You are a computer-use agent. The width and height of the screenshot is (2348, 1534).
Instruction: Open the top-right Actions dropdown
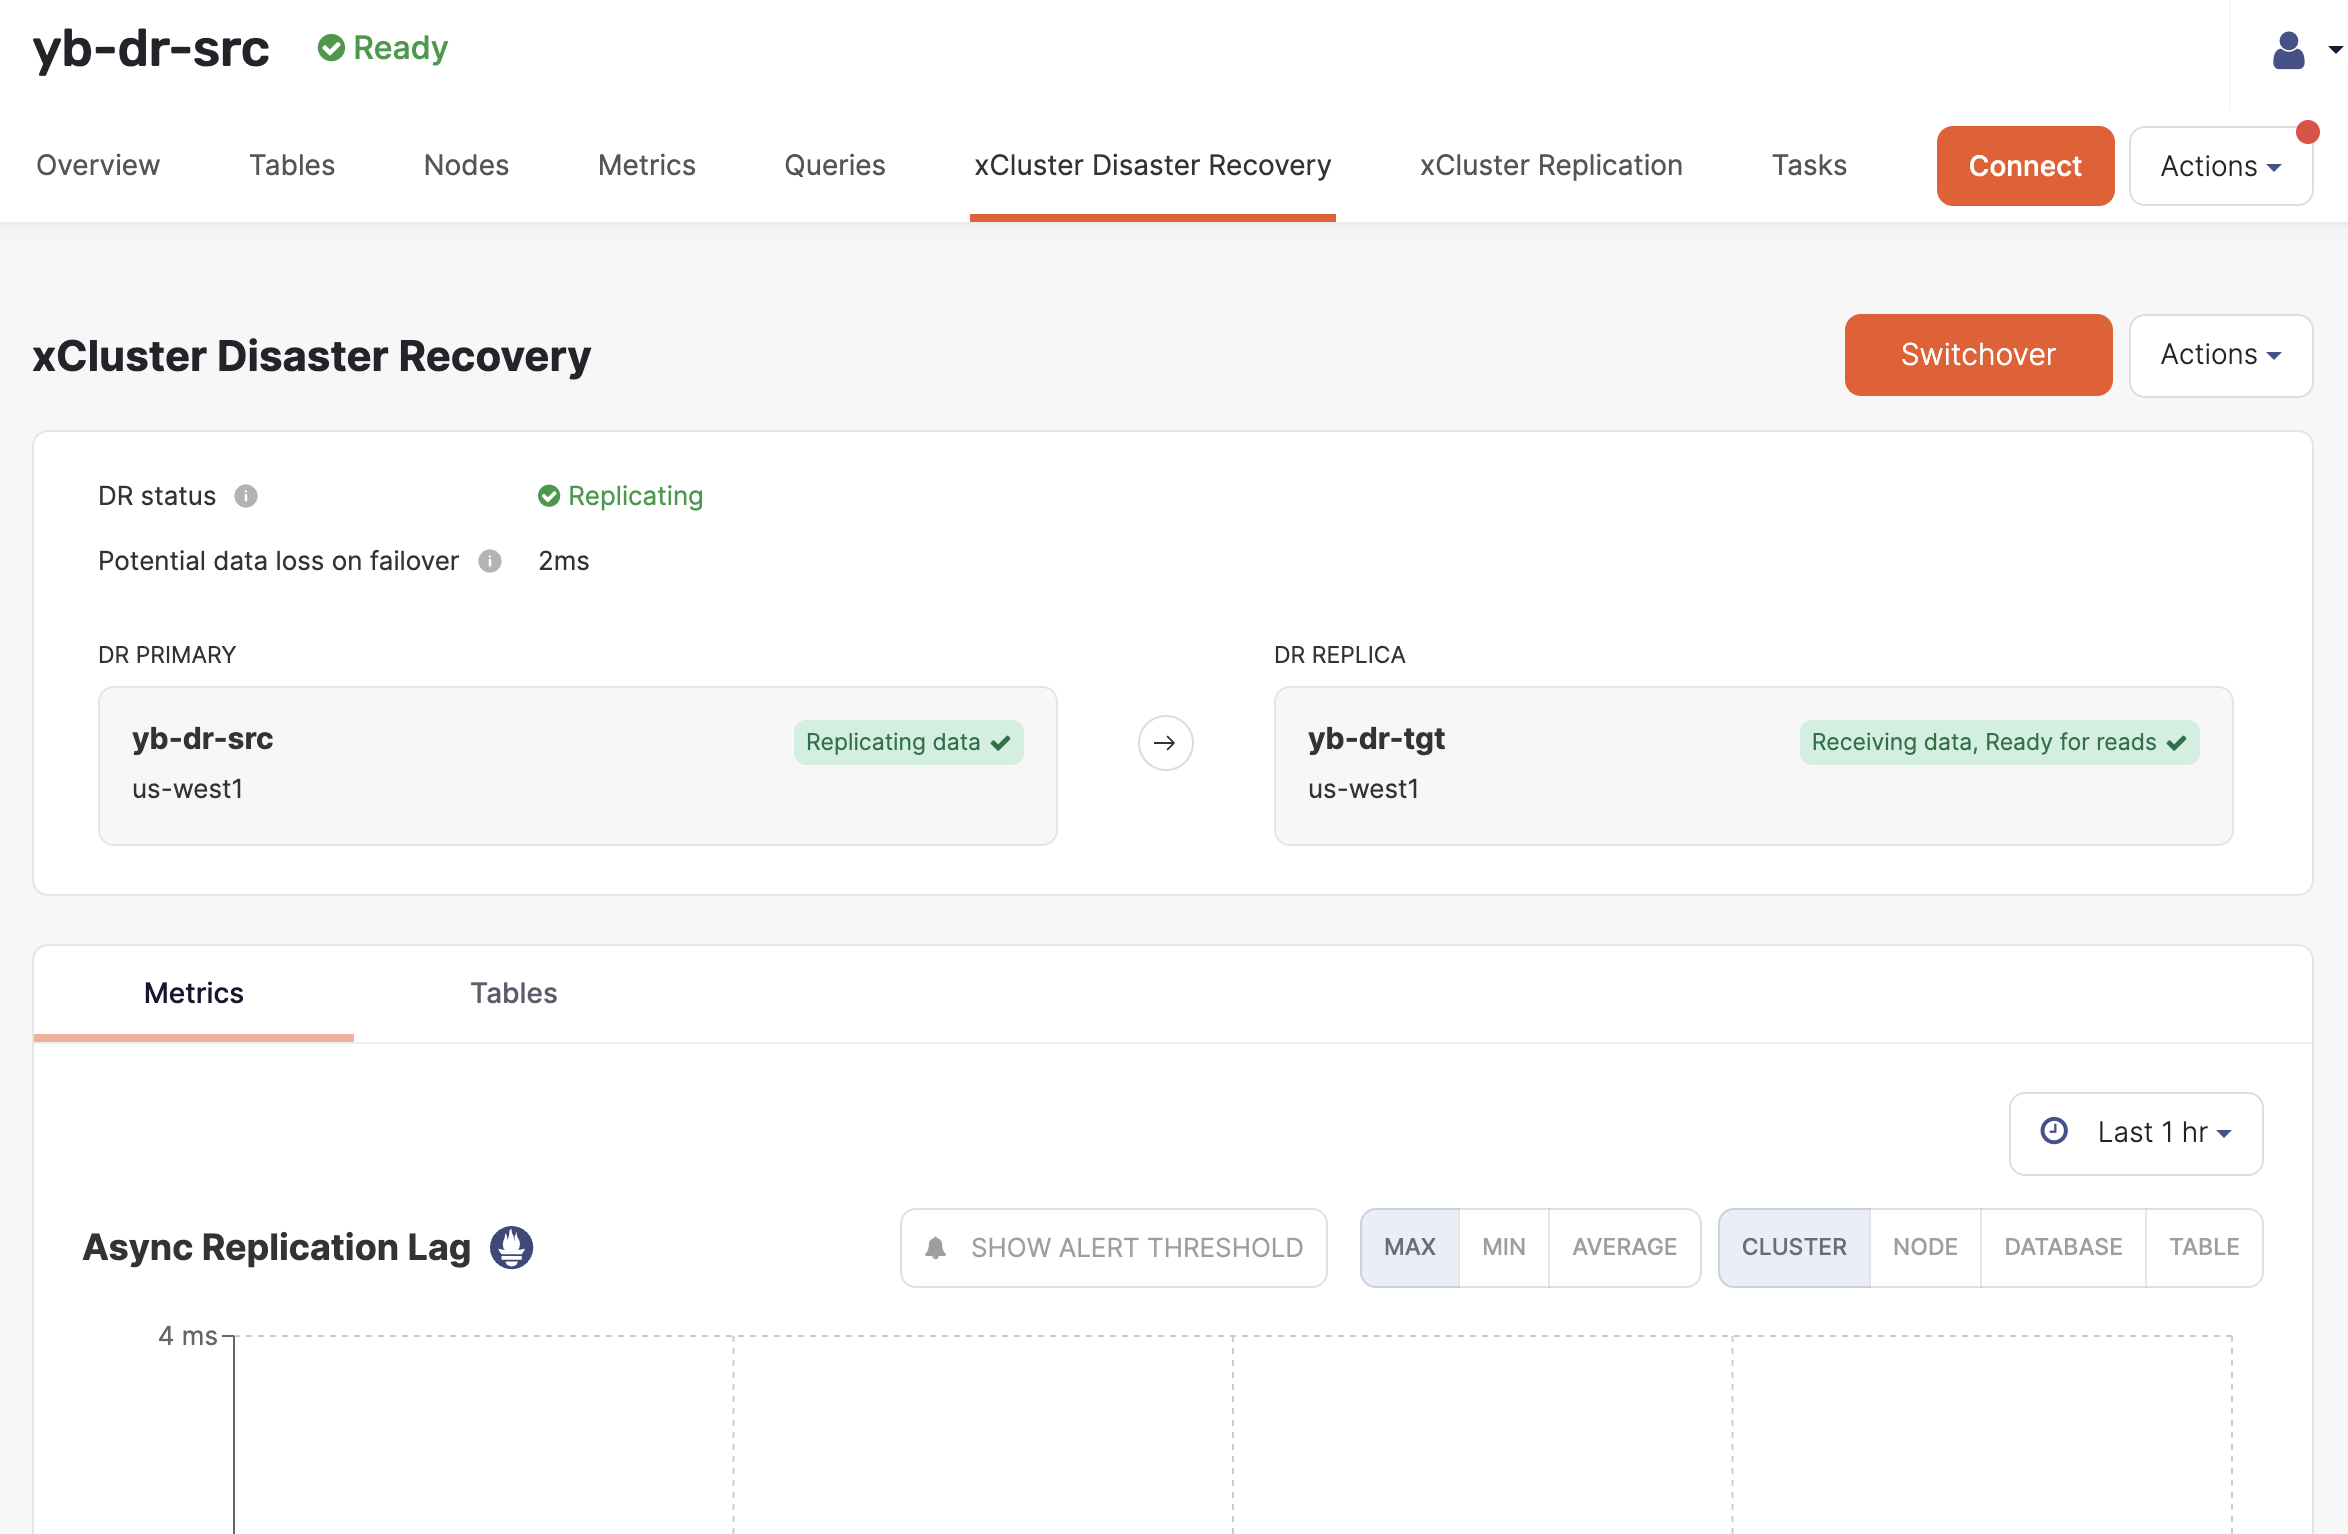click(2220, 165)
